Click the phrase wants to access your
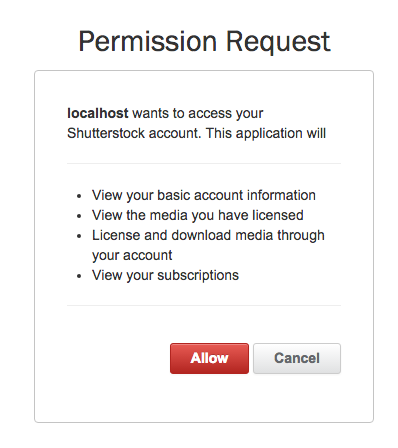398x448 pixels. tap(198, 113)
